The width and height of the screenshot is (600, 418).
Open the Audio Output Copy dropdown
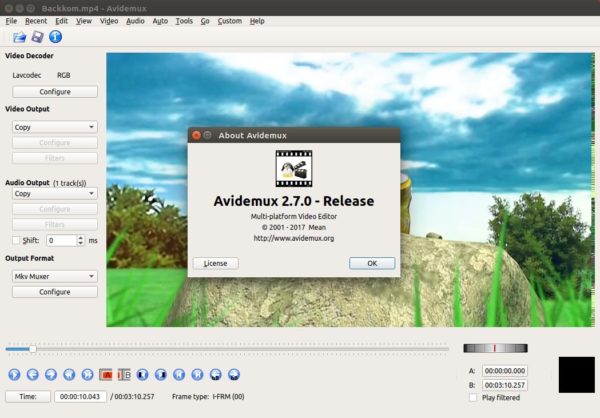[54, 194]
